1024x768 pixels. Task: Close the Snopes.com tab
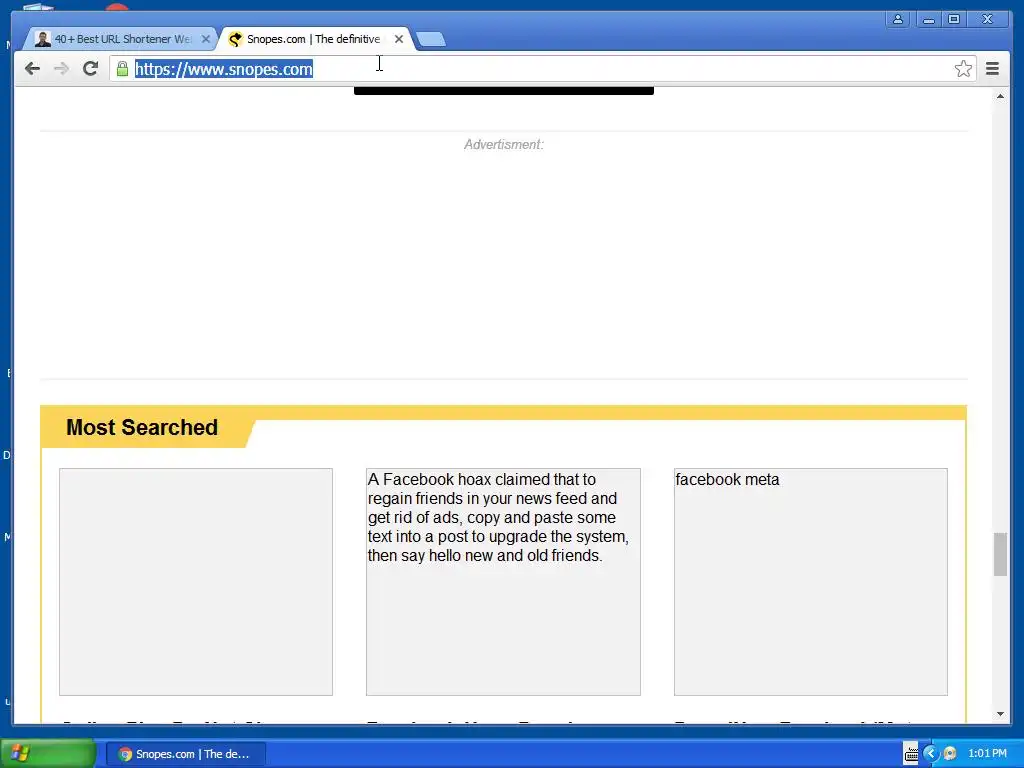click(x=399, y=39)
